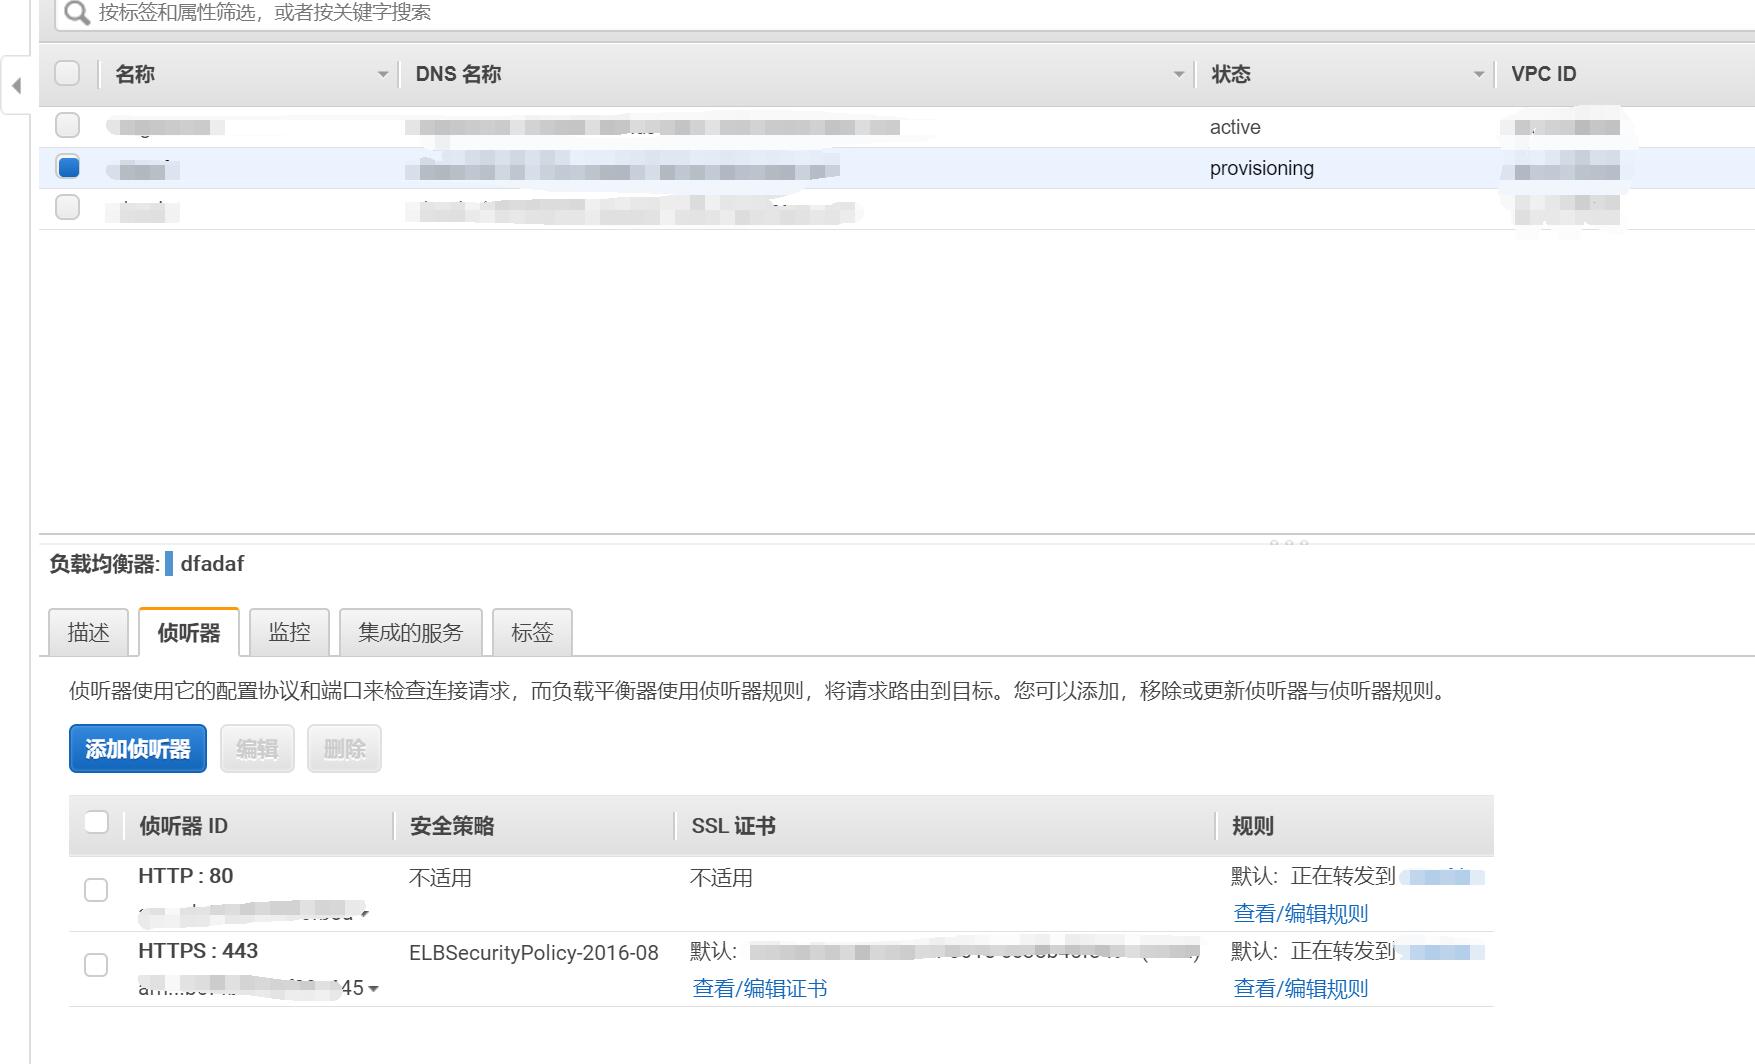Click the 编辑 button
Viewport: 1755px width, 1064px height.
pyautogui.click(x=257, y=749)
